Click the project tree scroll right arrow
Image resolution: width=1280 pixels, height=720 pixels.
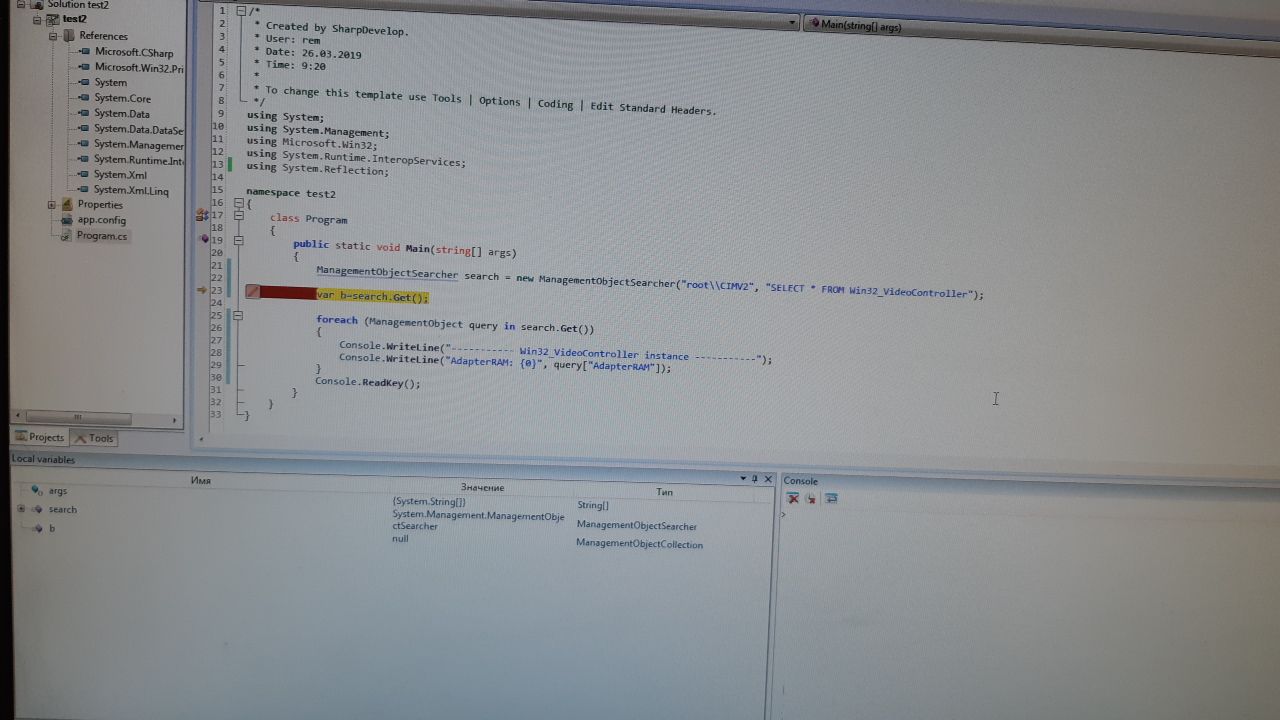click(174, 420)
